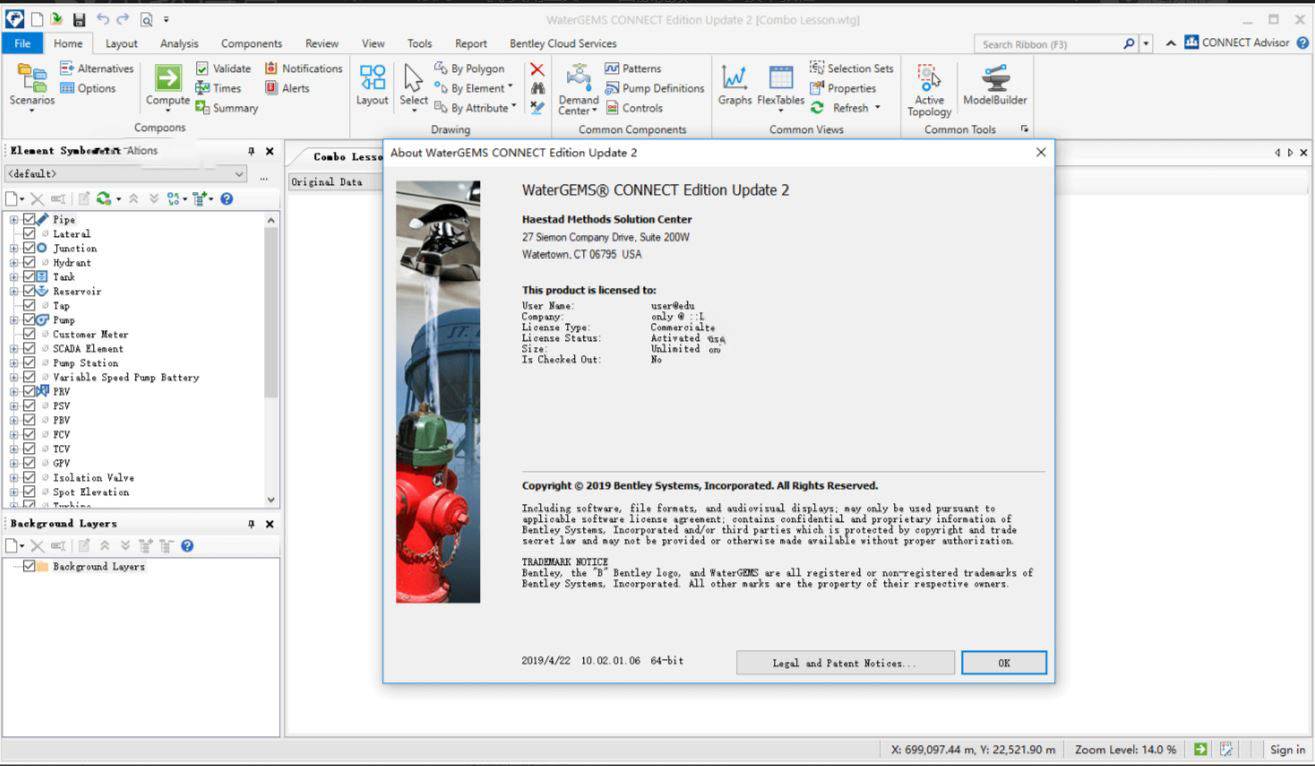The width and height of the screenshot is (1315, 766).
Task: Close the About WaterGEMS dialog
Action: coord(1040,152)
